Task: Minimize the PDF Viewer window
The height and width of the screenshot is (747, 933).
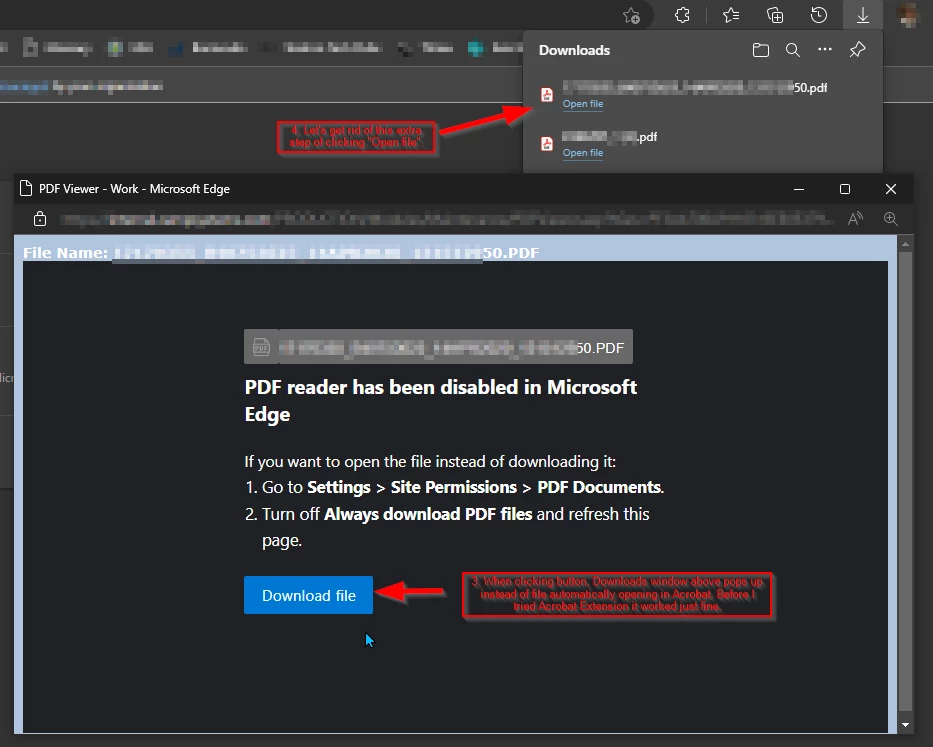Action: click(x=799, y=189)
